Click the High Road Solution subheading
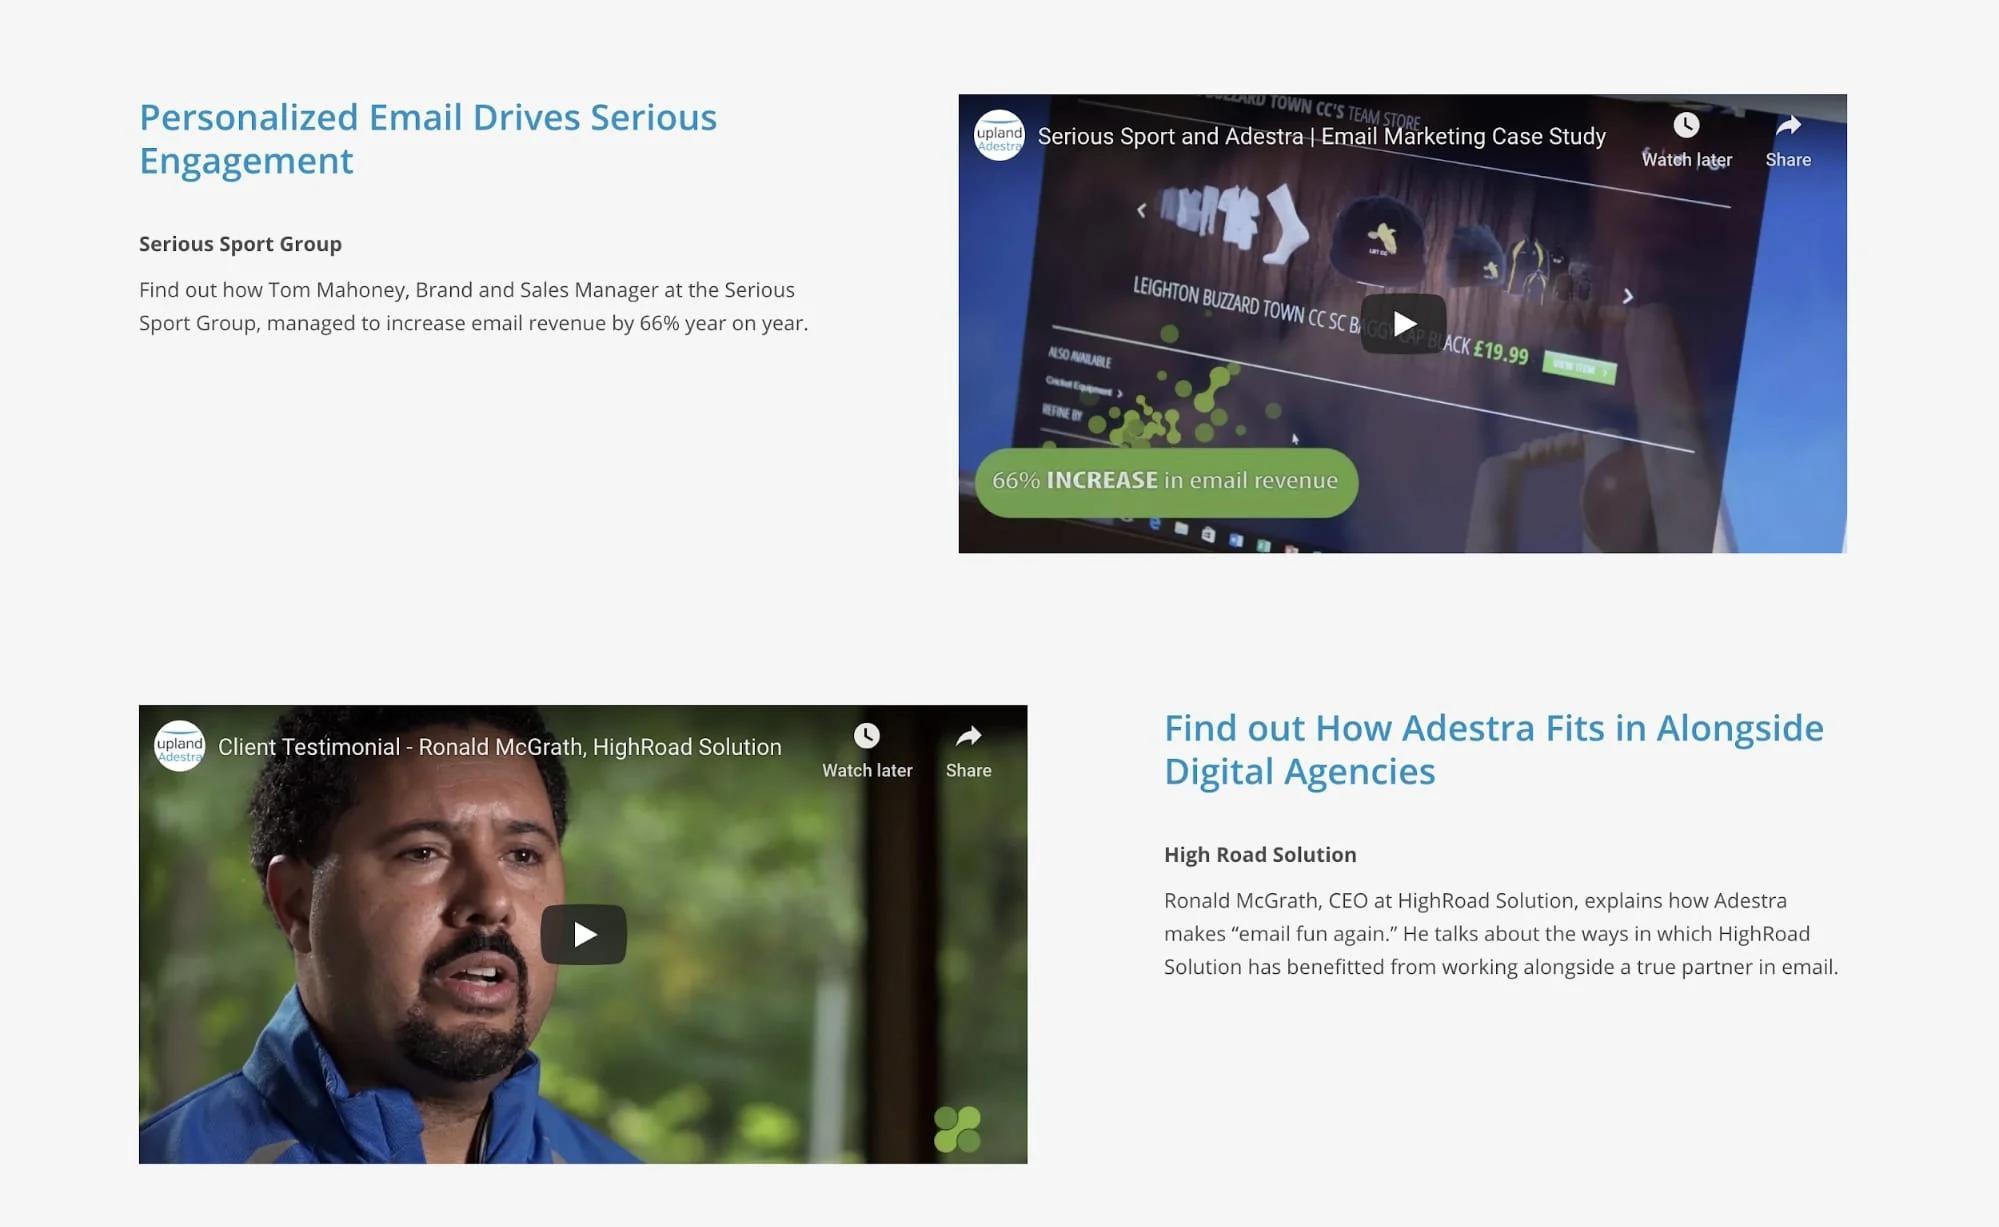The image size is (1999, 1227). point(1260,855)
